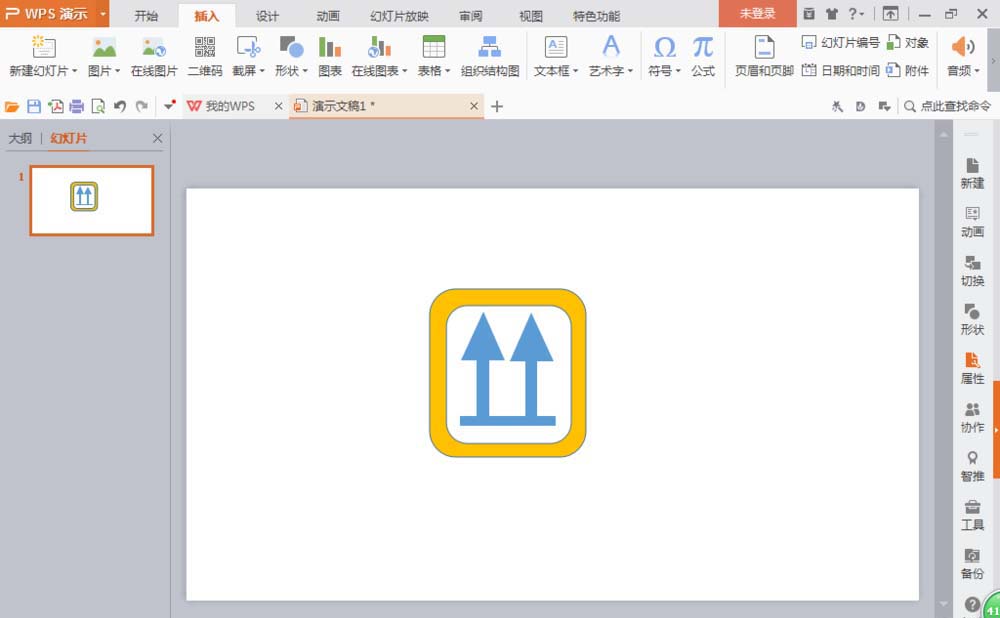Expand the 形状 shapes dropdown

click(292, 71)
